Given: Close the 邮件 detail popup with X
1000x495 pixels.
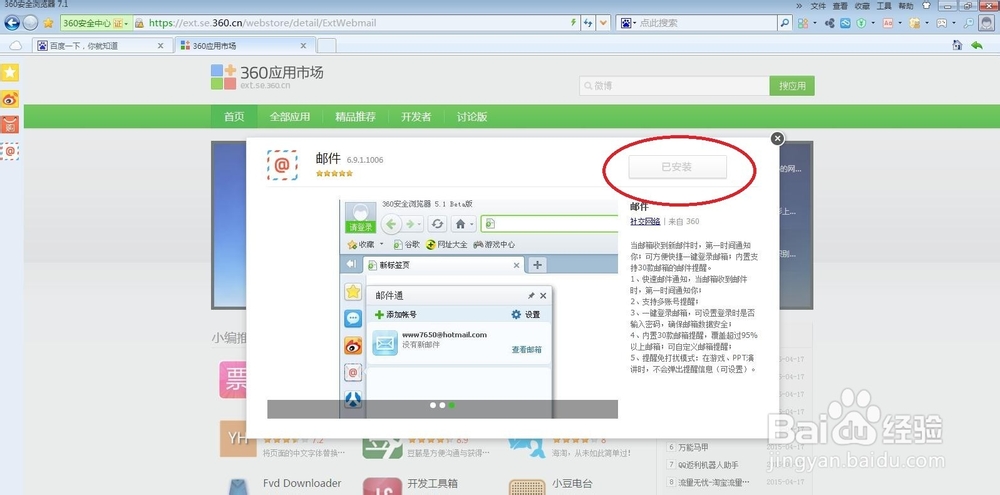Looking at the screenshot, I should point(777,138).
